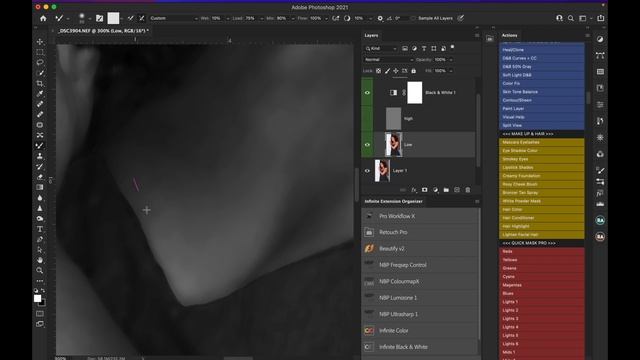
Task: Select the Zoom tool
Action: (40, 270)
